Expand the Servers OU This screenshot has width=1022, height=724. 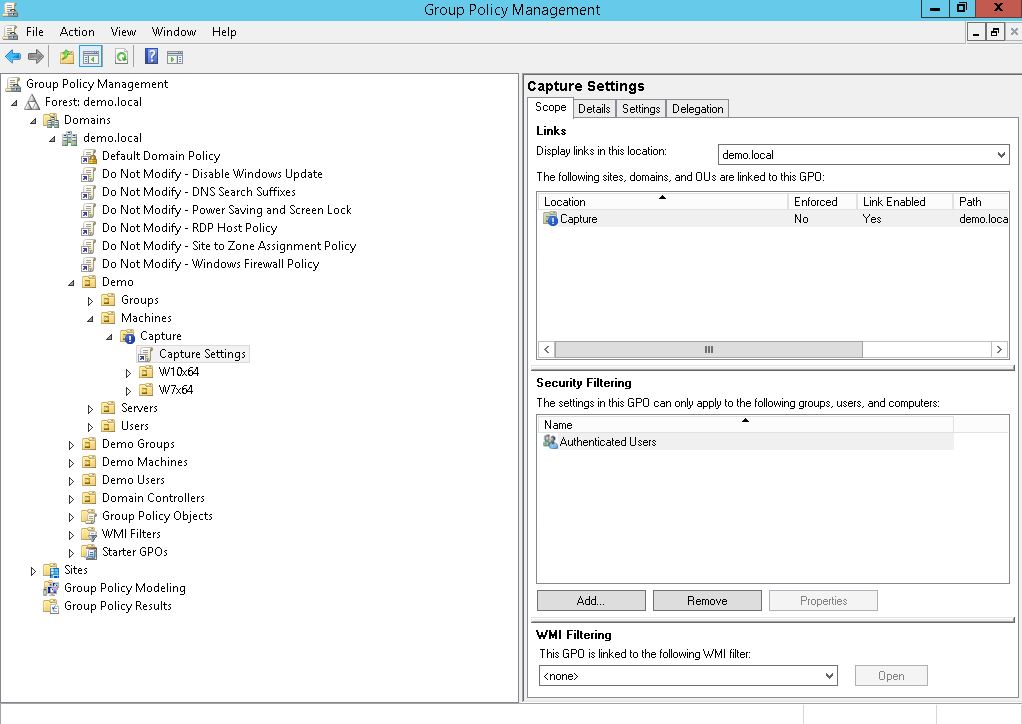coord(91,409)
